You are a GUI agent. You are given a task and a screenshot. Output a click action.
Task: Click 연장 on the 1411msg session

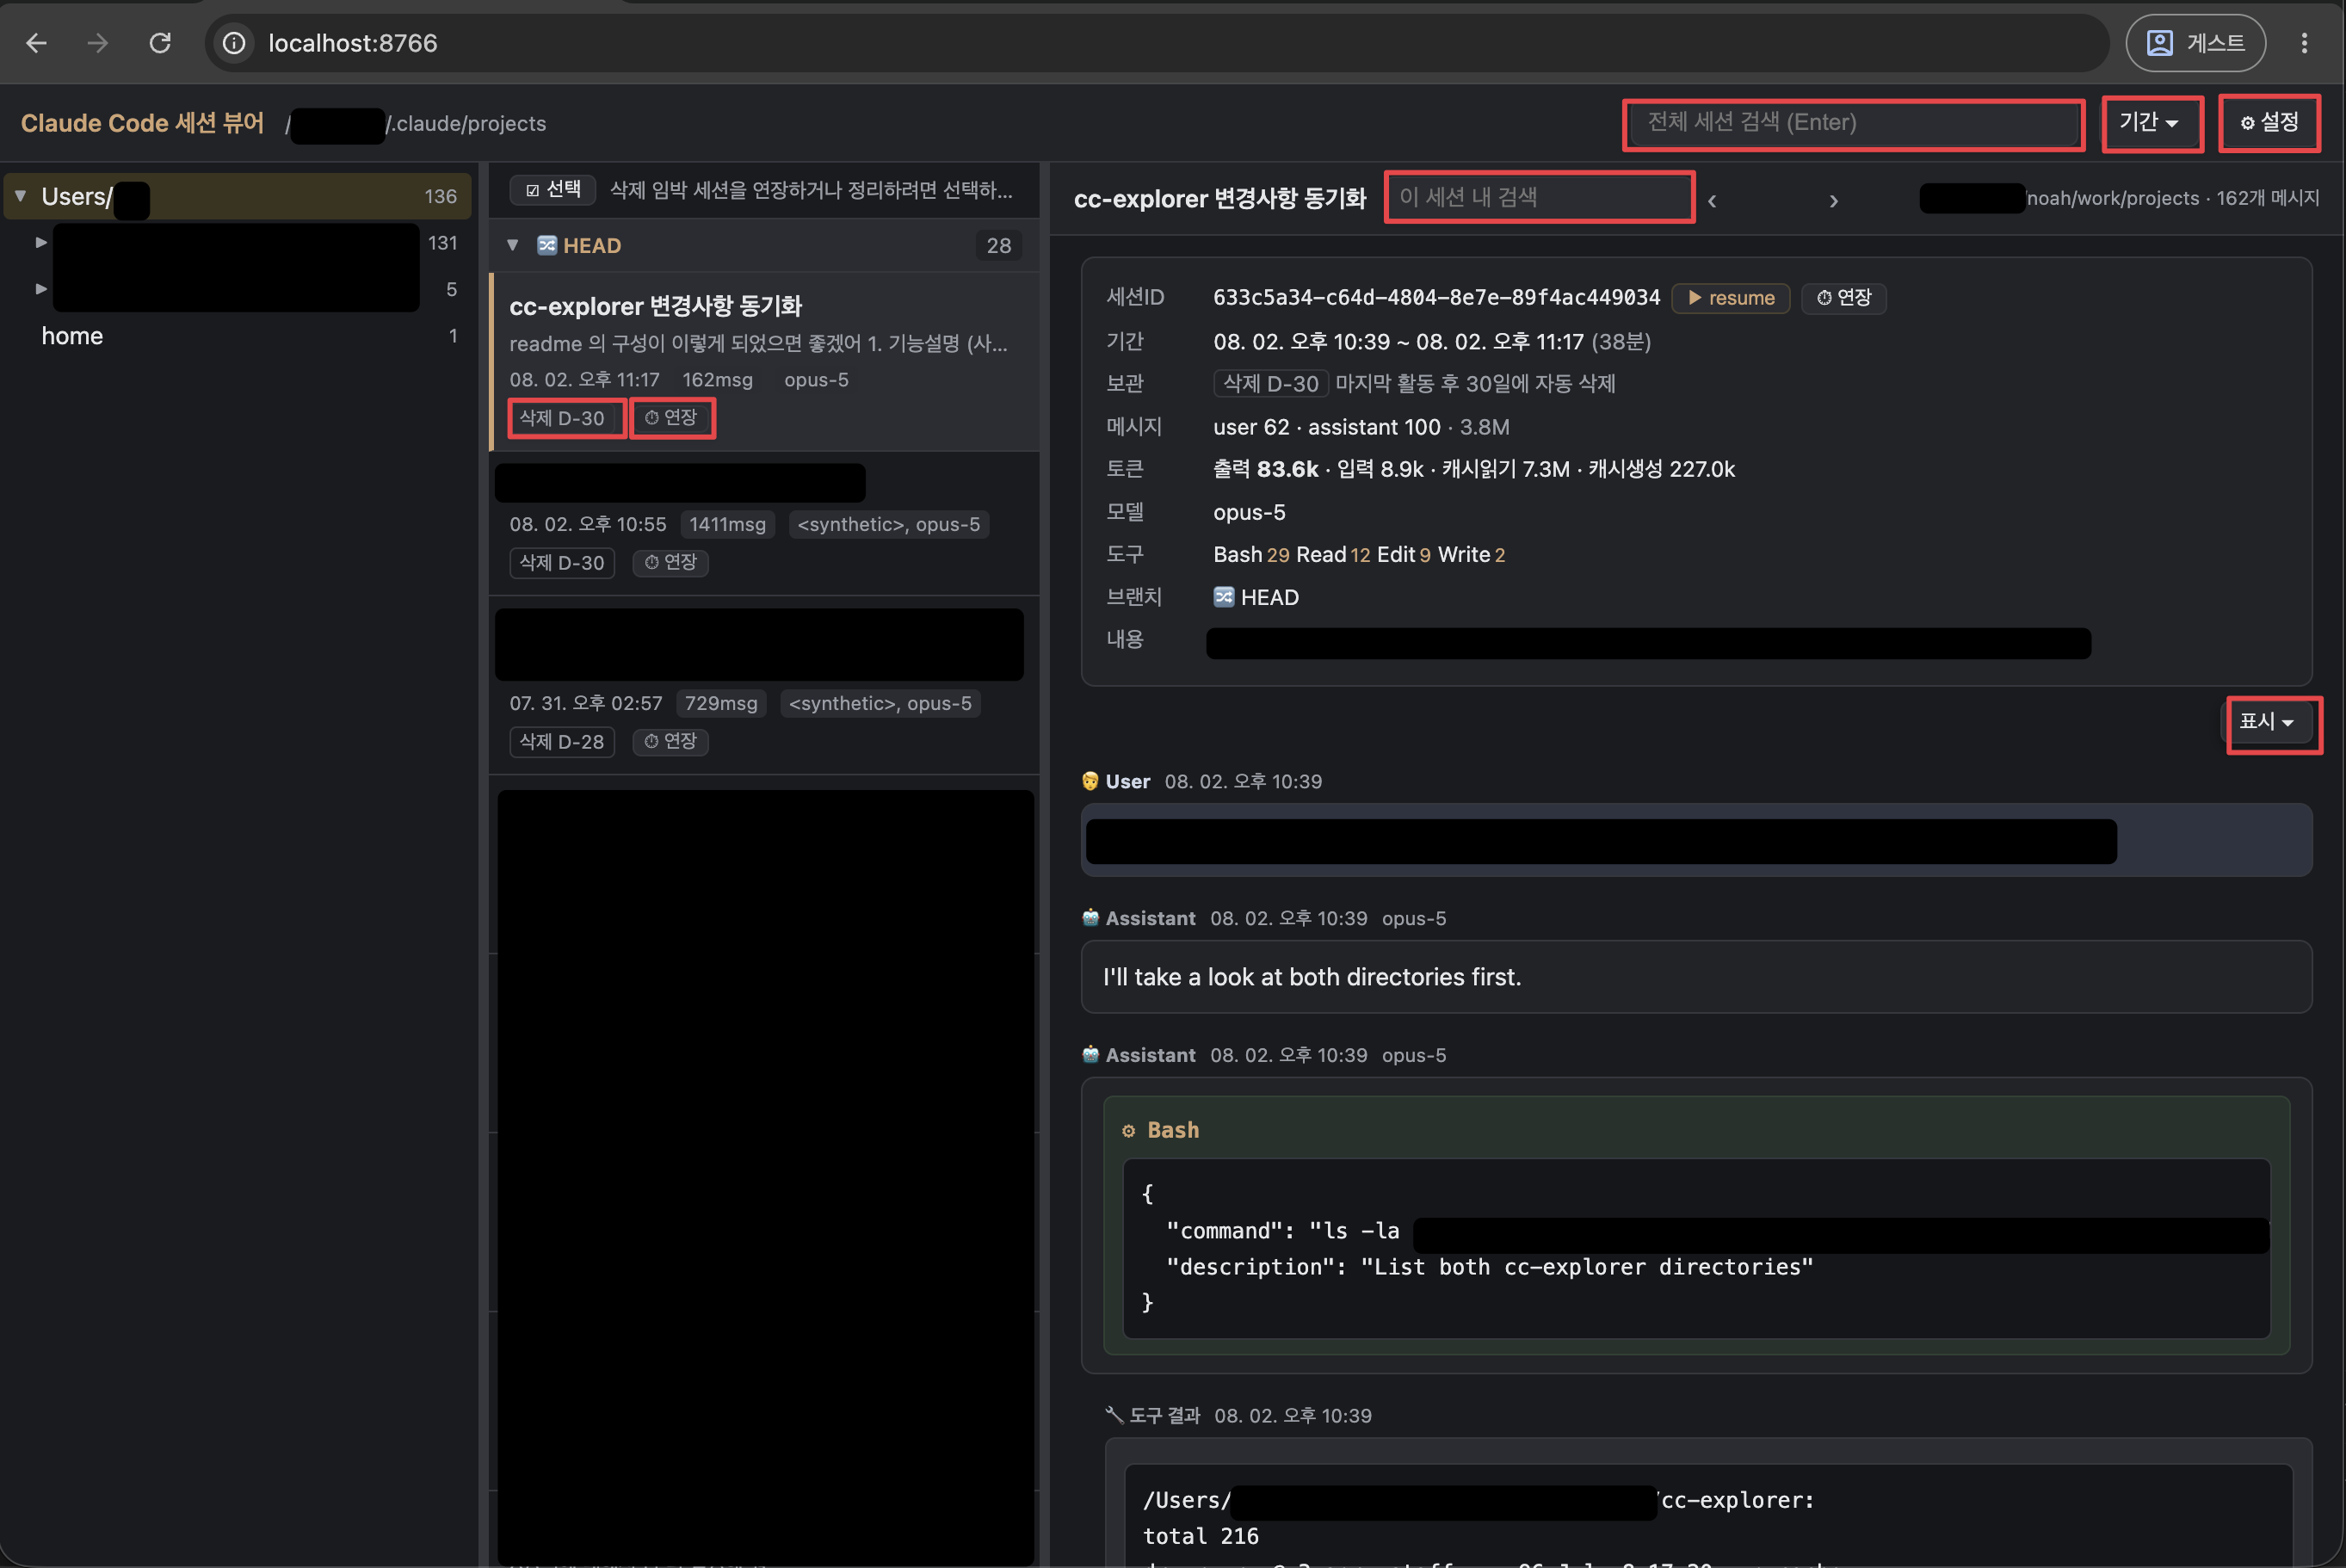click(x=671, y=563)
